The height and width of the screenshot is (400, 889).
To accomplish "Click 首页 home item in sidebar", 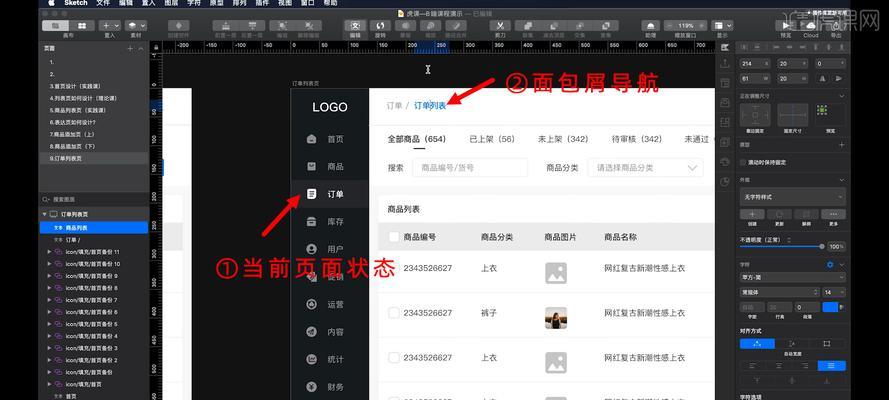I will (x=329, y=139).
